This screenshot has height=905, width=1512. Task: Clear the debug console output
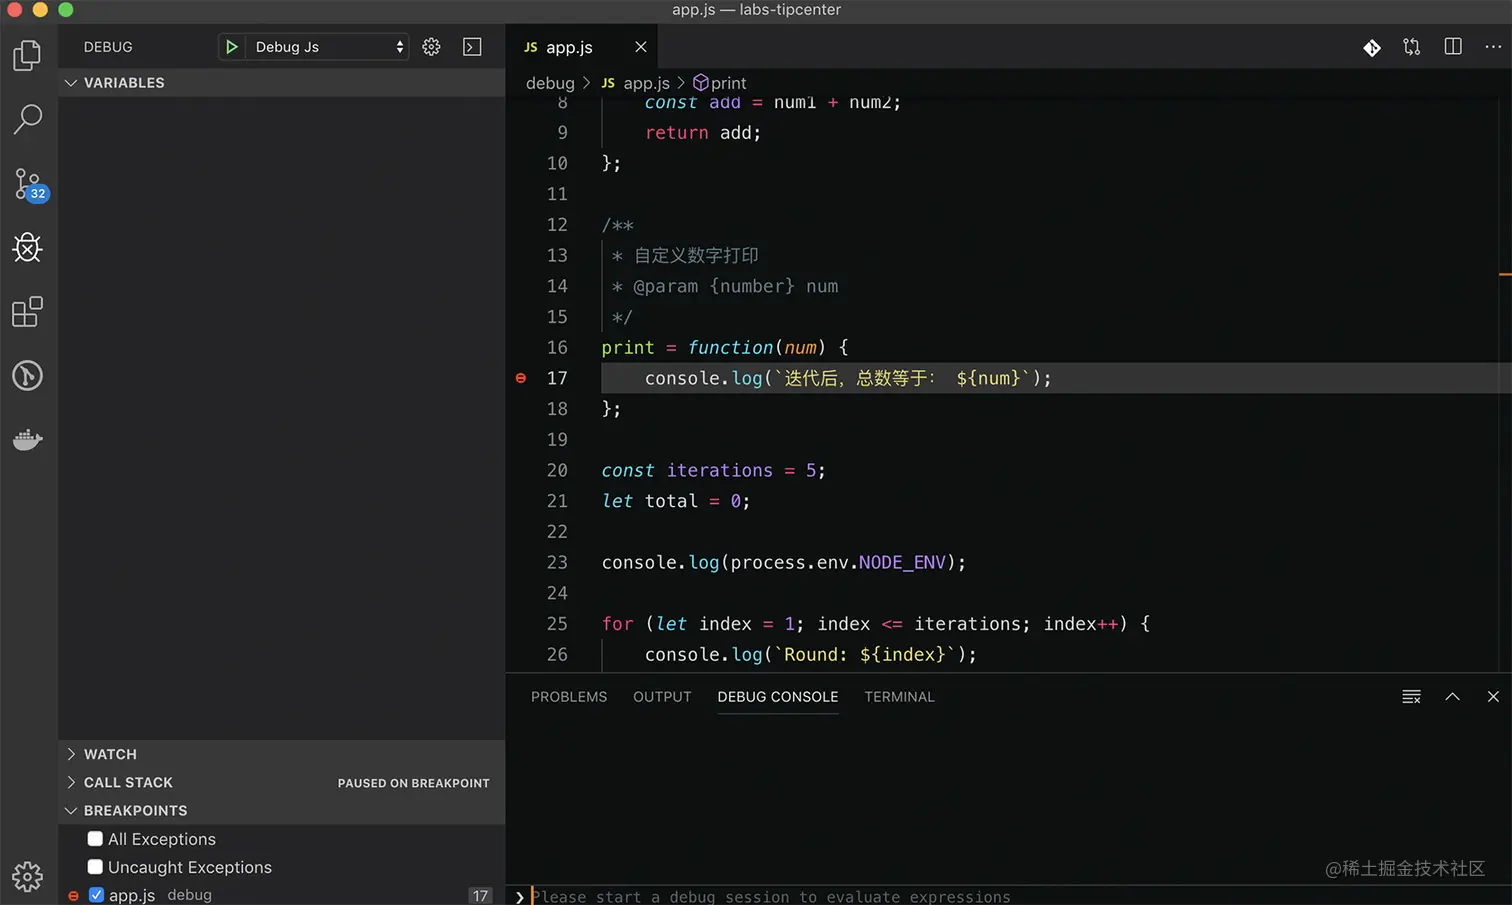(1412, 697)
